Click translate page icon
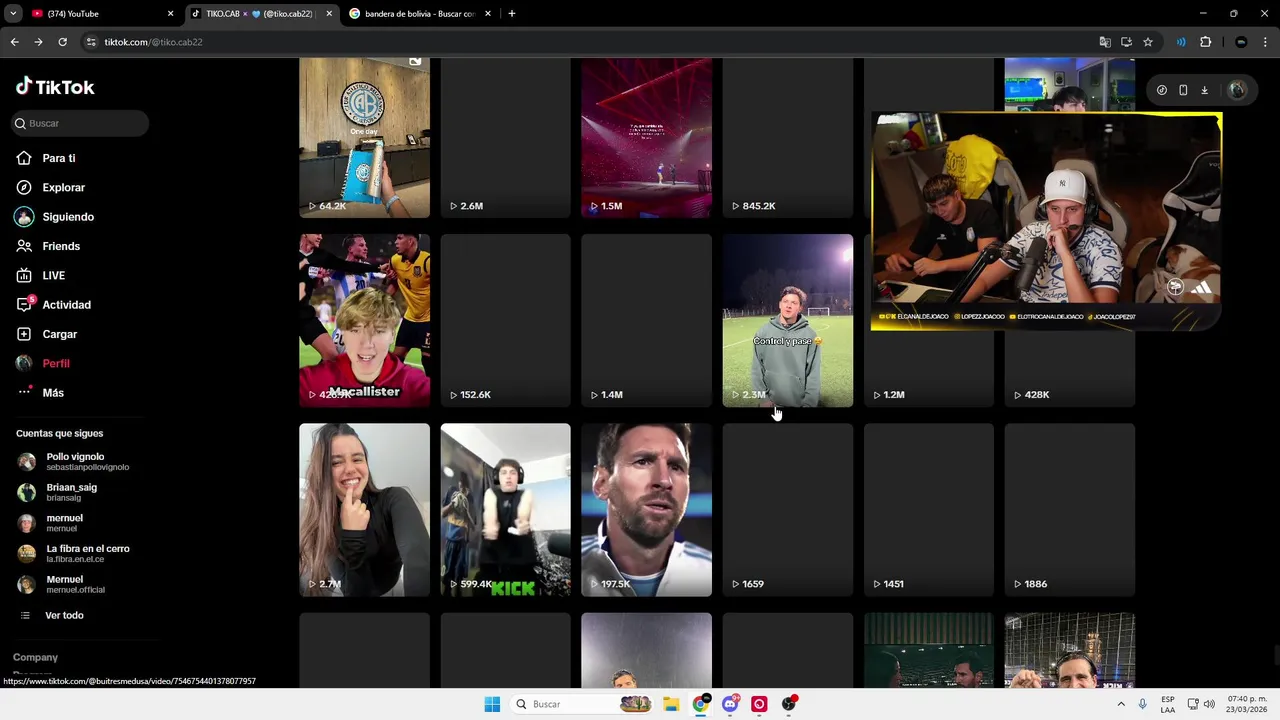The height and width of the screenshot is (720, 1280). (x=1105, y=42)
